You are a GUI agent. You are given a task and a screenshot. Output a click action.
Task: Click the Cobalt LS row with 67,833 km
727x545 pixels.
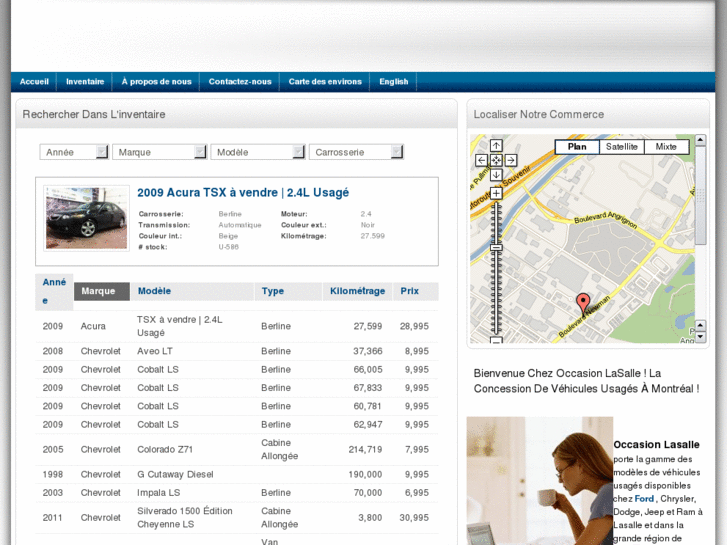(x=236, y=388)
